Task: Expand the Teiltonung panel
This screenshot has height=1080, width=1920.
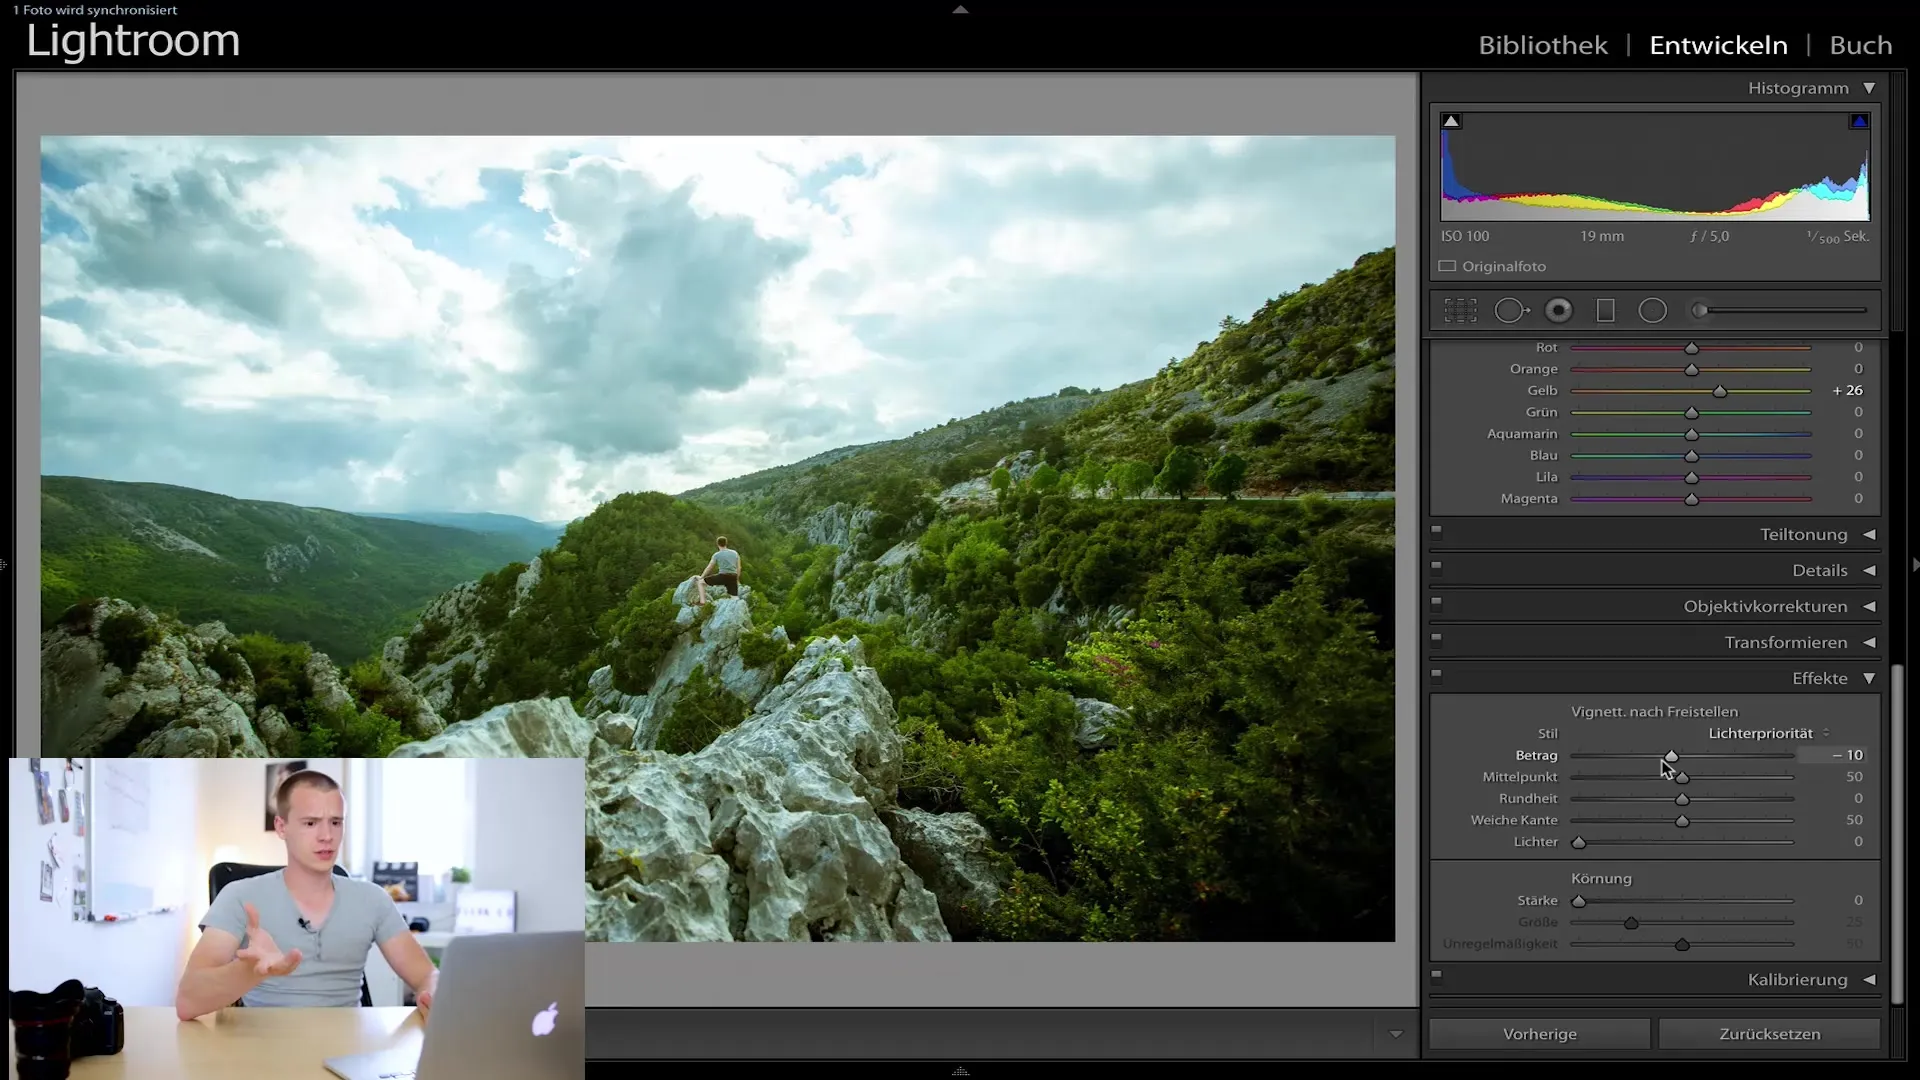Action: (1869, 534)
